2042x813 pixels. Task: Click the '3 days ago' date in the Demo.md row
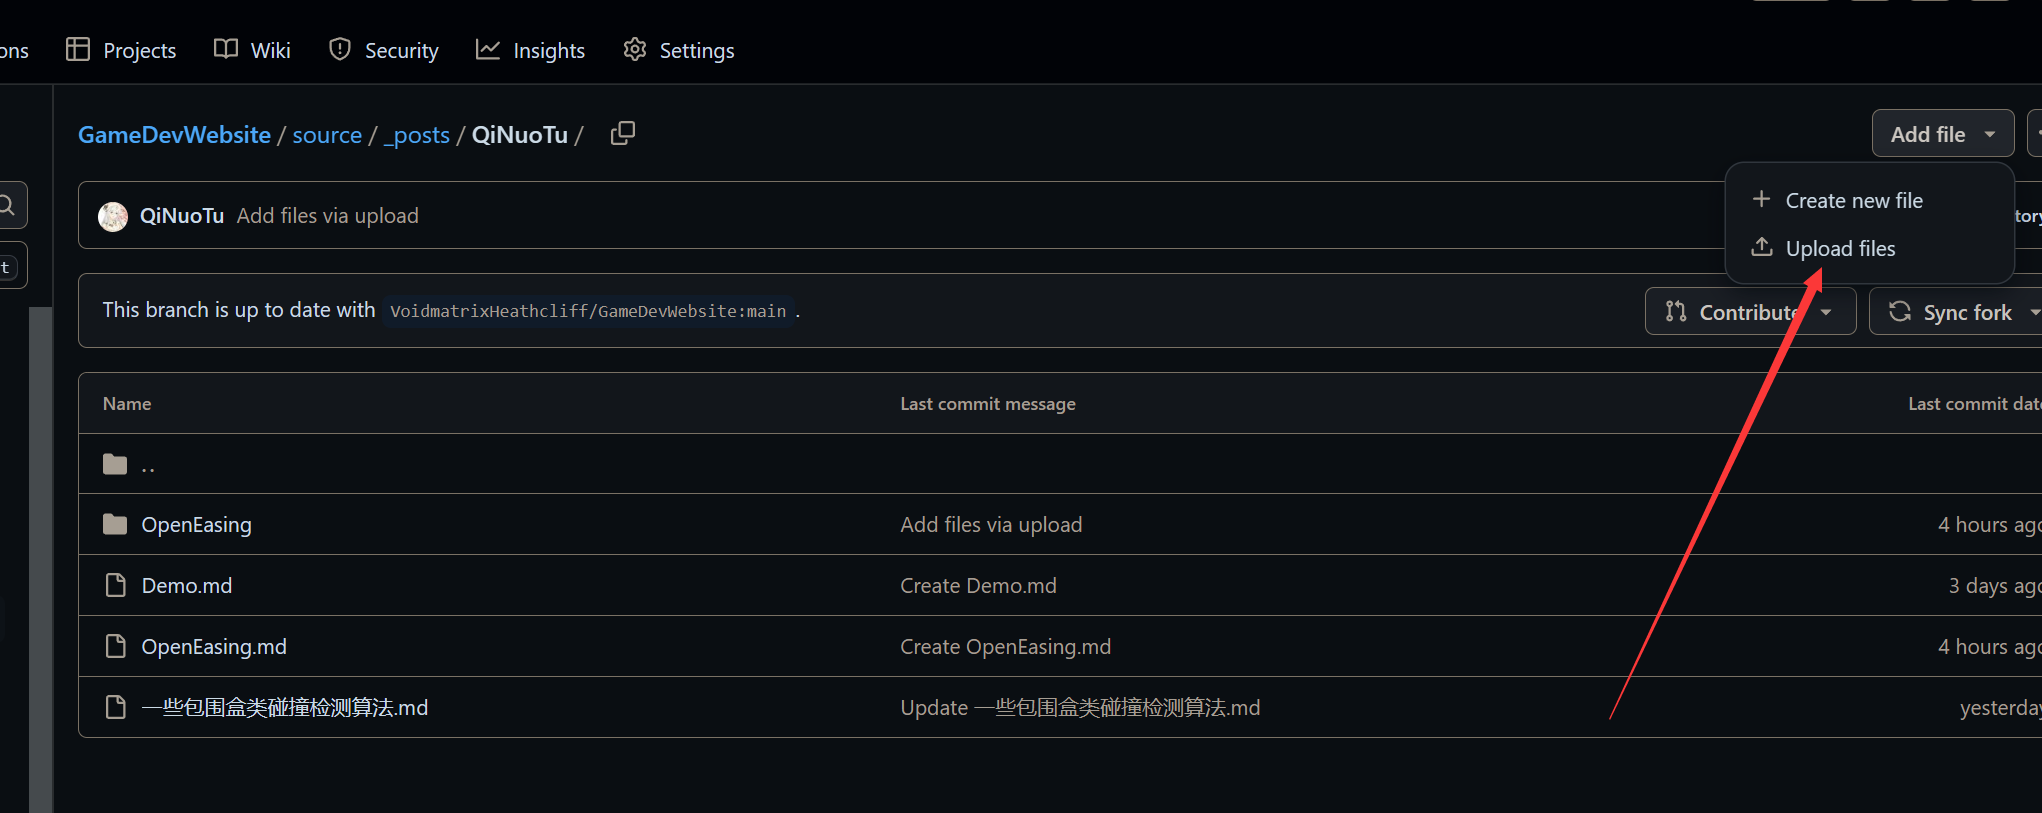(x=1994, y=585)
